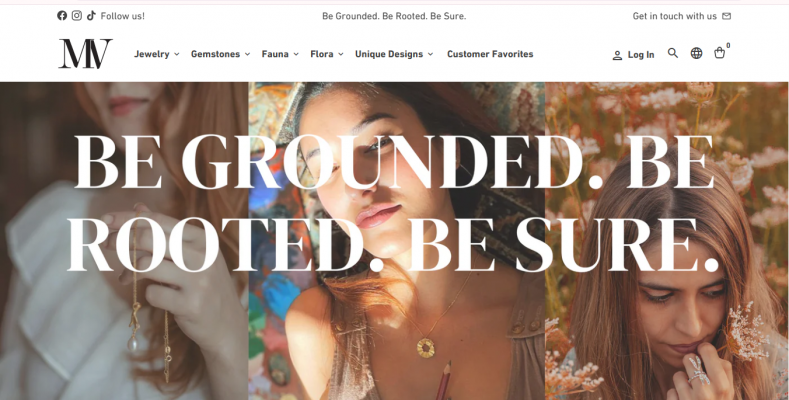The image size is (789, 400).
Task: Click the Log In person icon
Action: tap(617, 55)
